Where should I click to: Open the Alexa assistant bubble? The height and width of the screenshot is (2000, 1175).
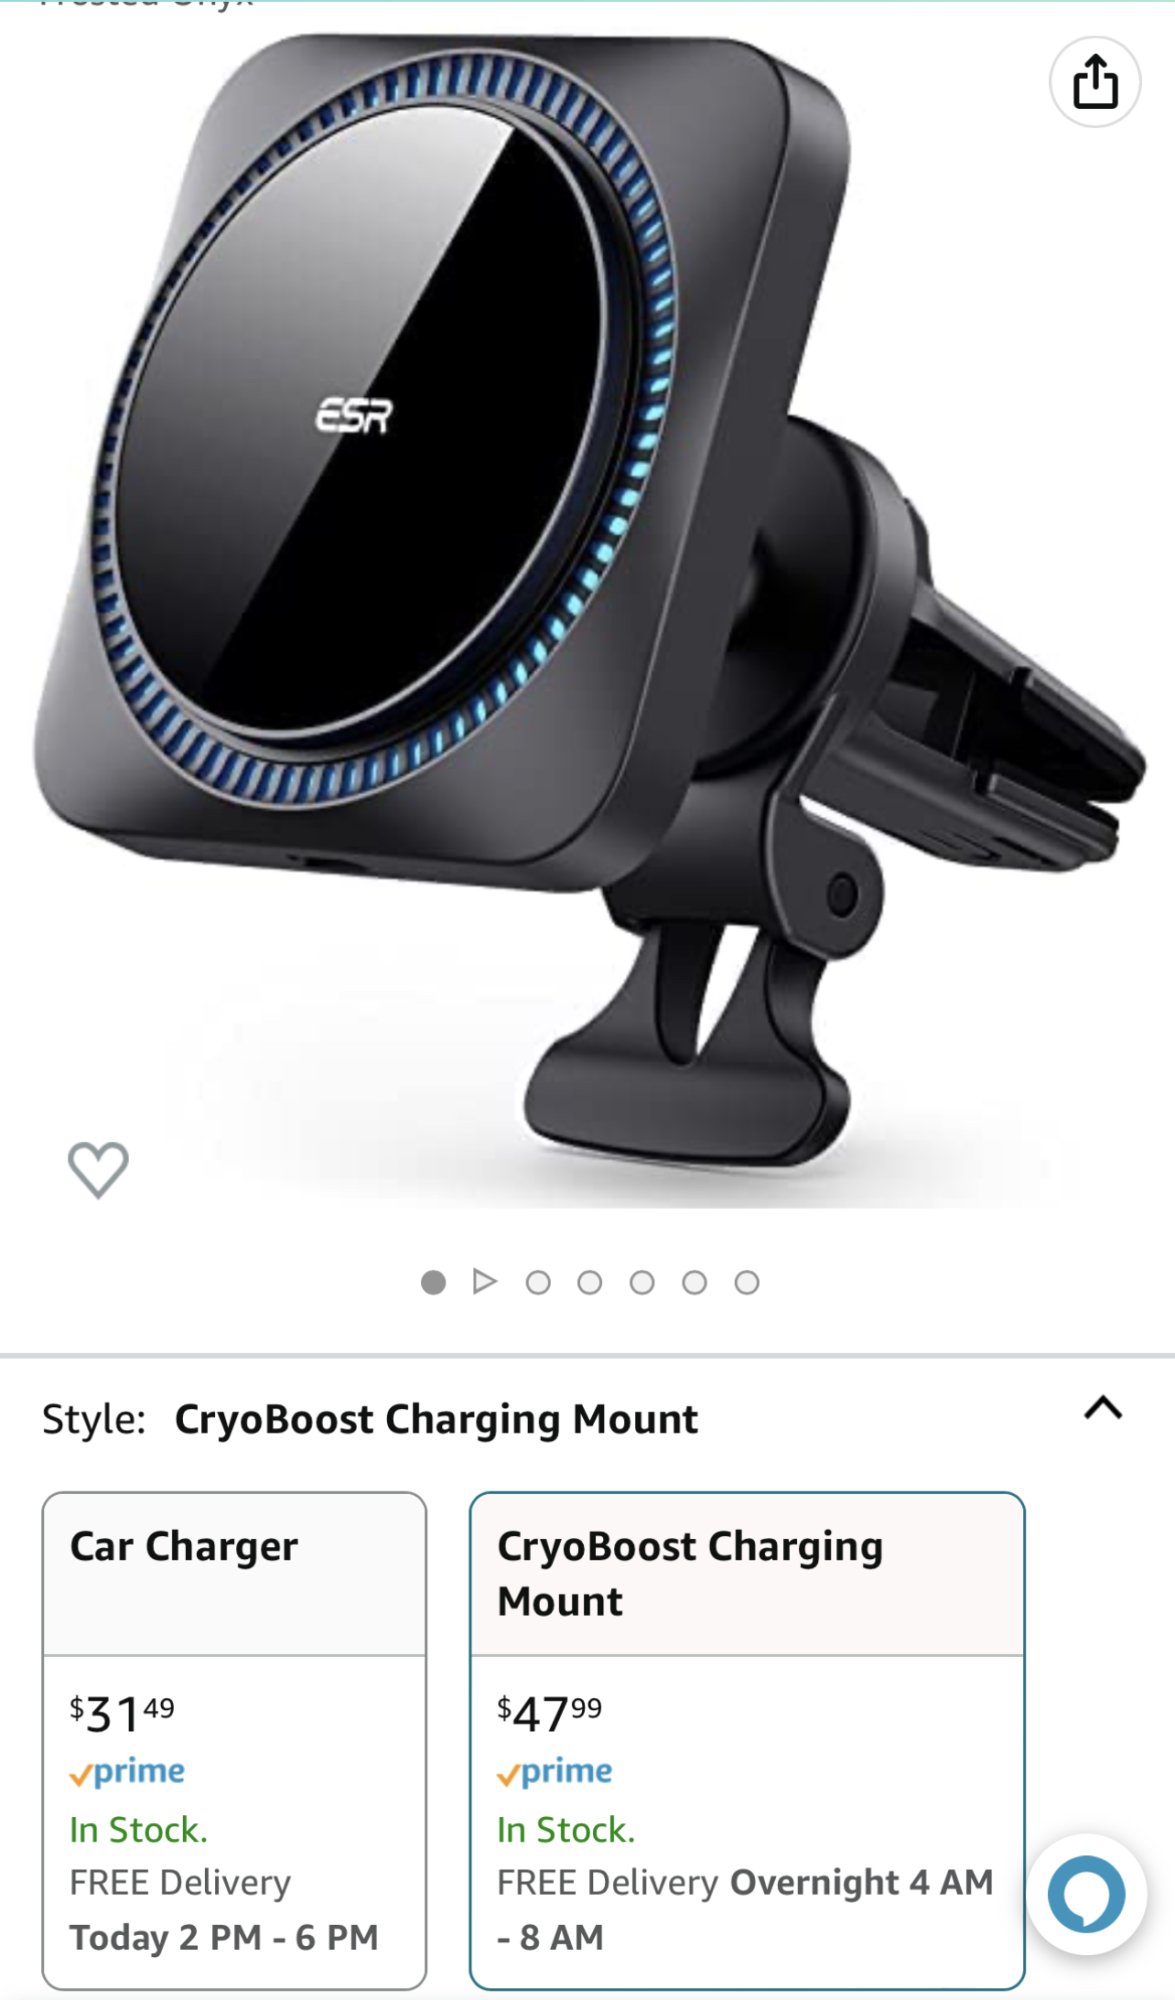[x=1086, y=1894]
